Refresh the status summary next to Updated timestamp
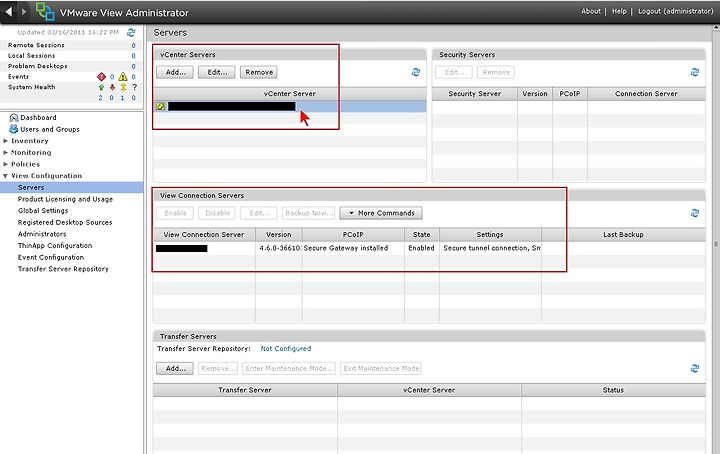The height and width of the screenshot is (454, 720). click(131, 32)
